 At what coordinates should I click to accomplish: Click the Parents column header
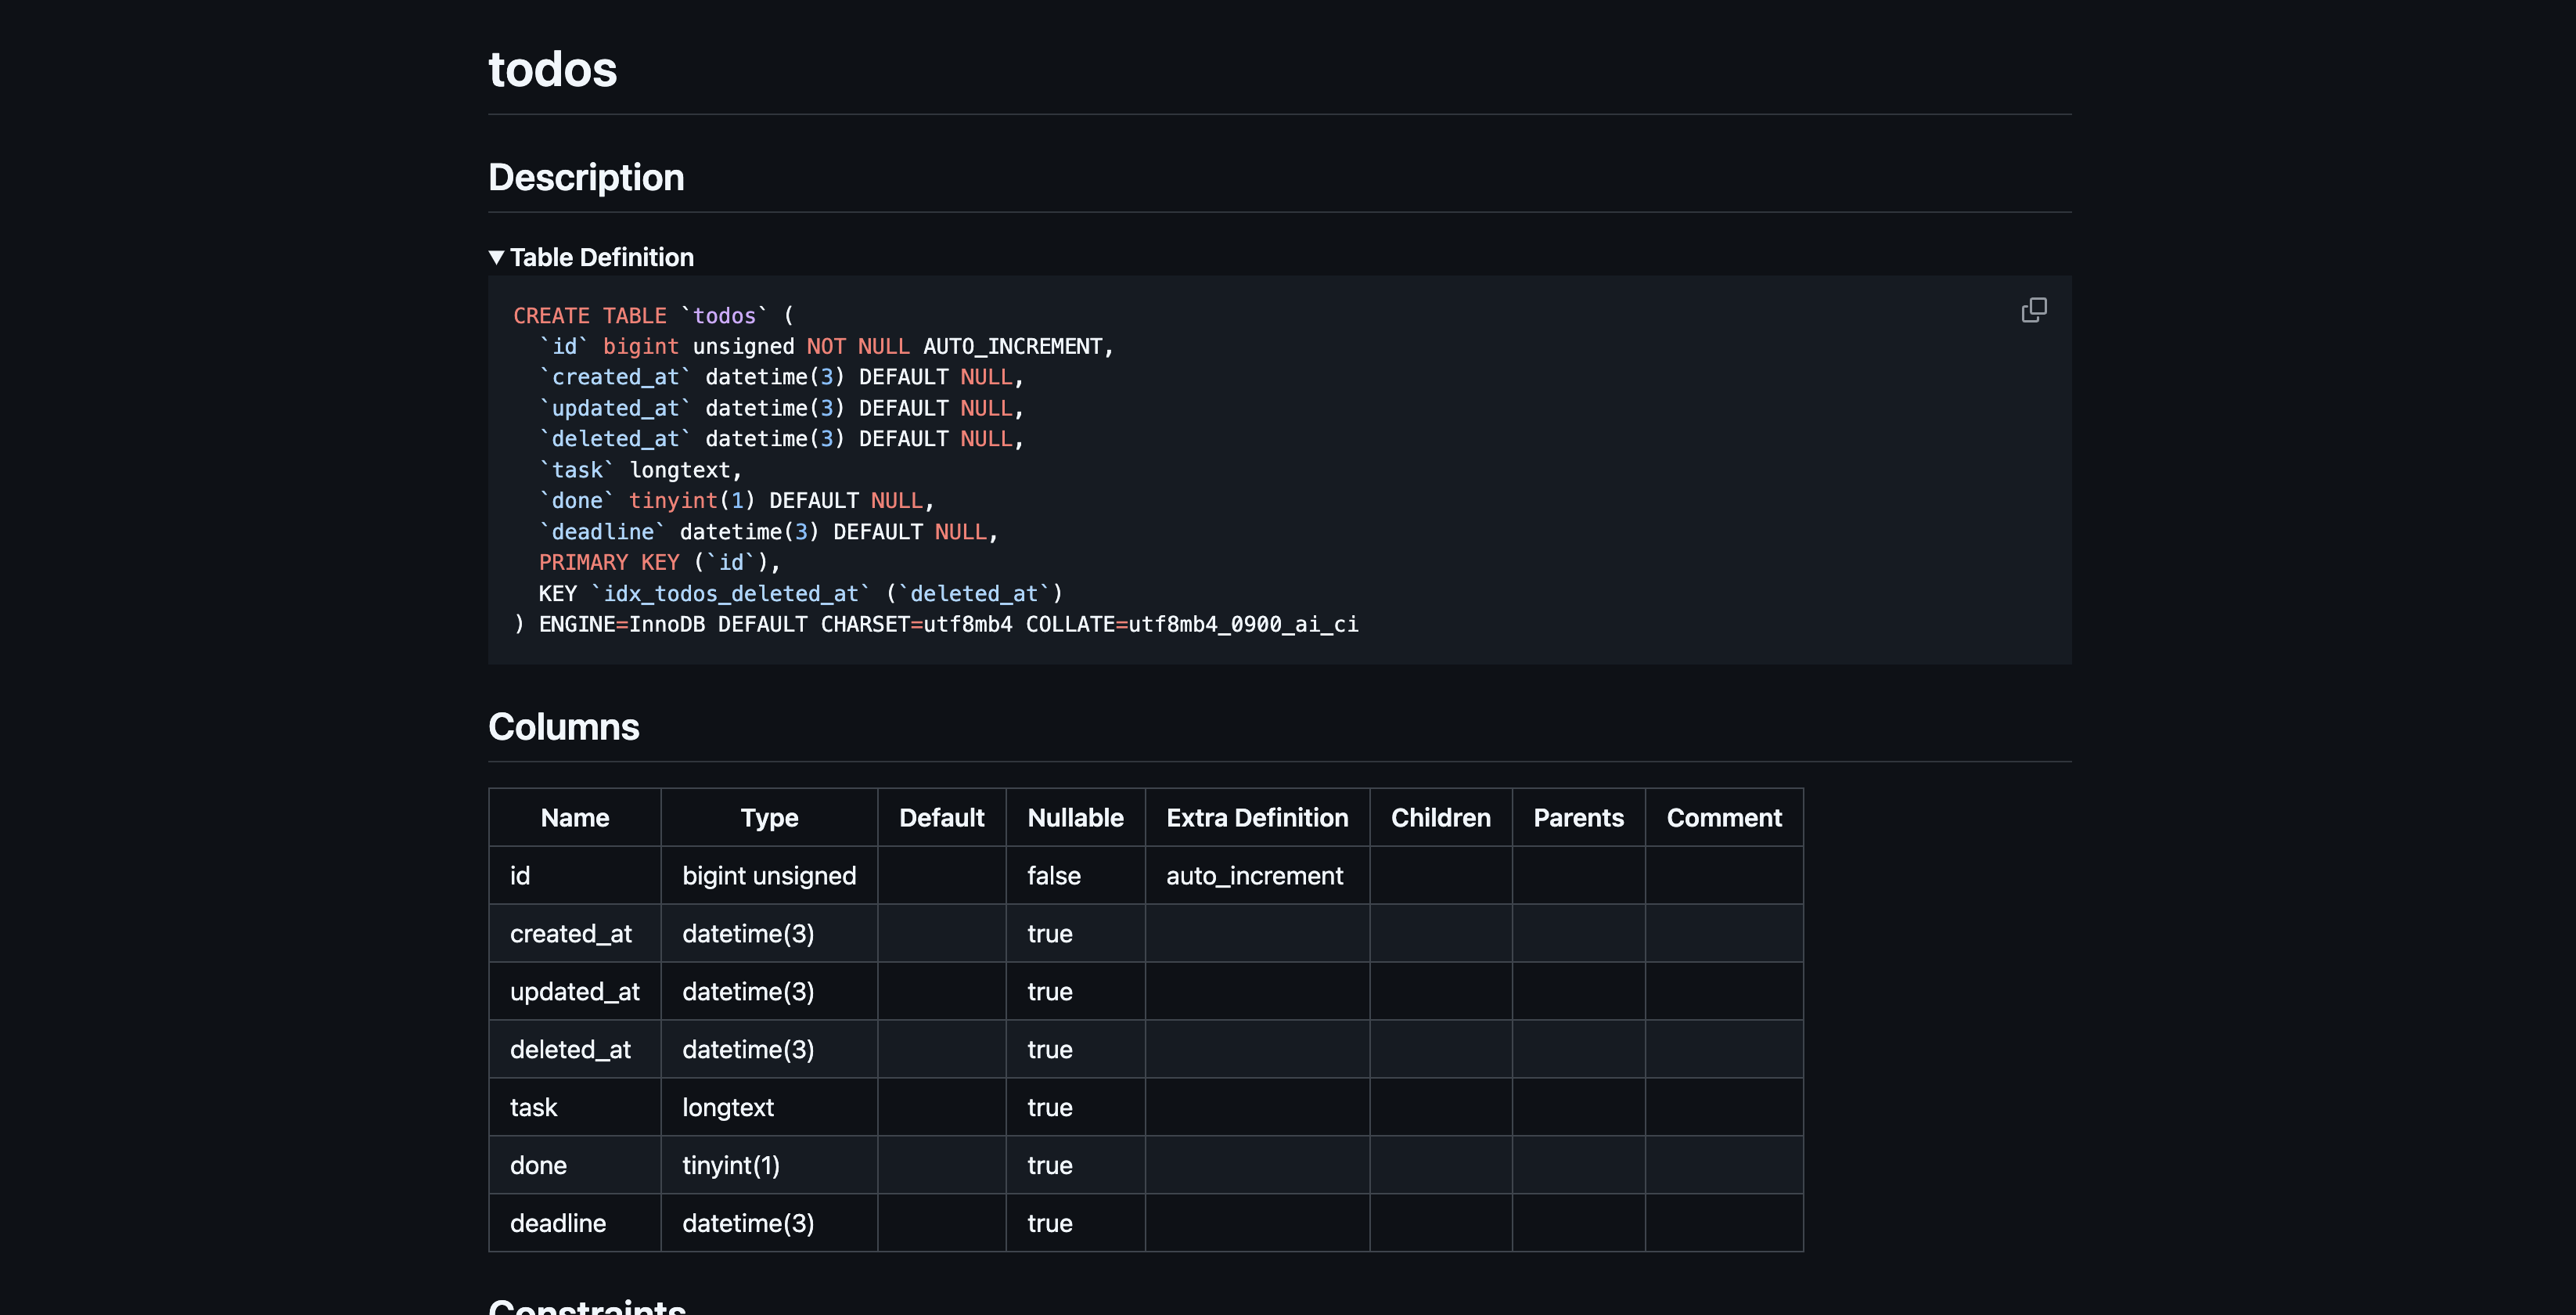[x=1578, y=817]
